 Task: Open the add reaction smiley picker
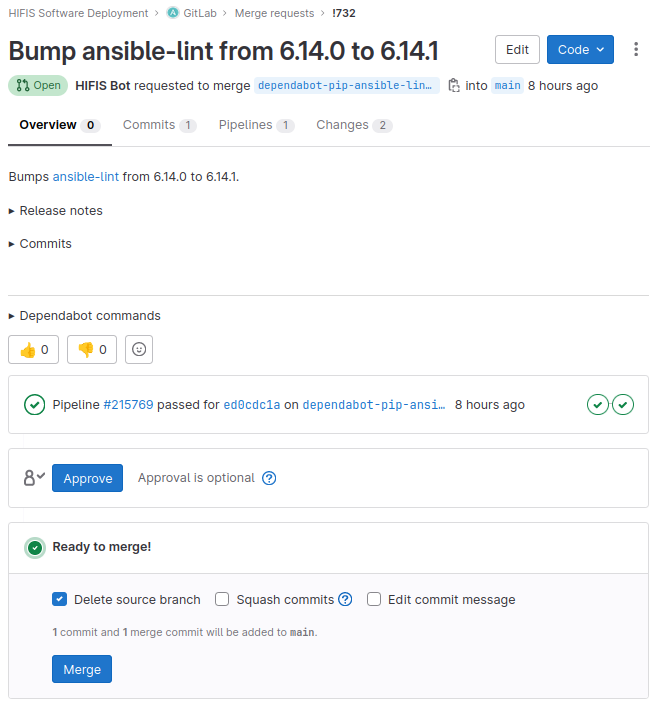coord(139,349)
